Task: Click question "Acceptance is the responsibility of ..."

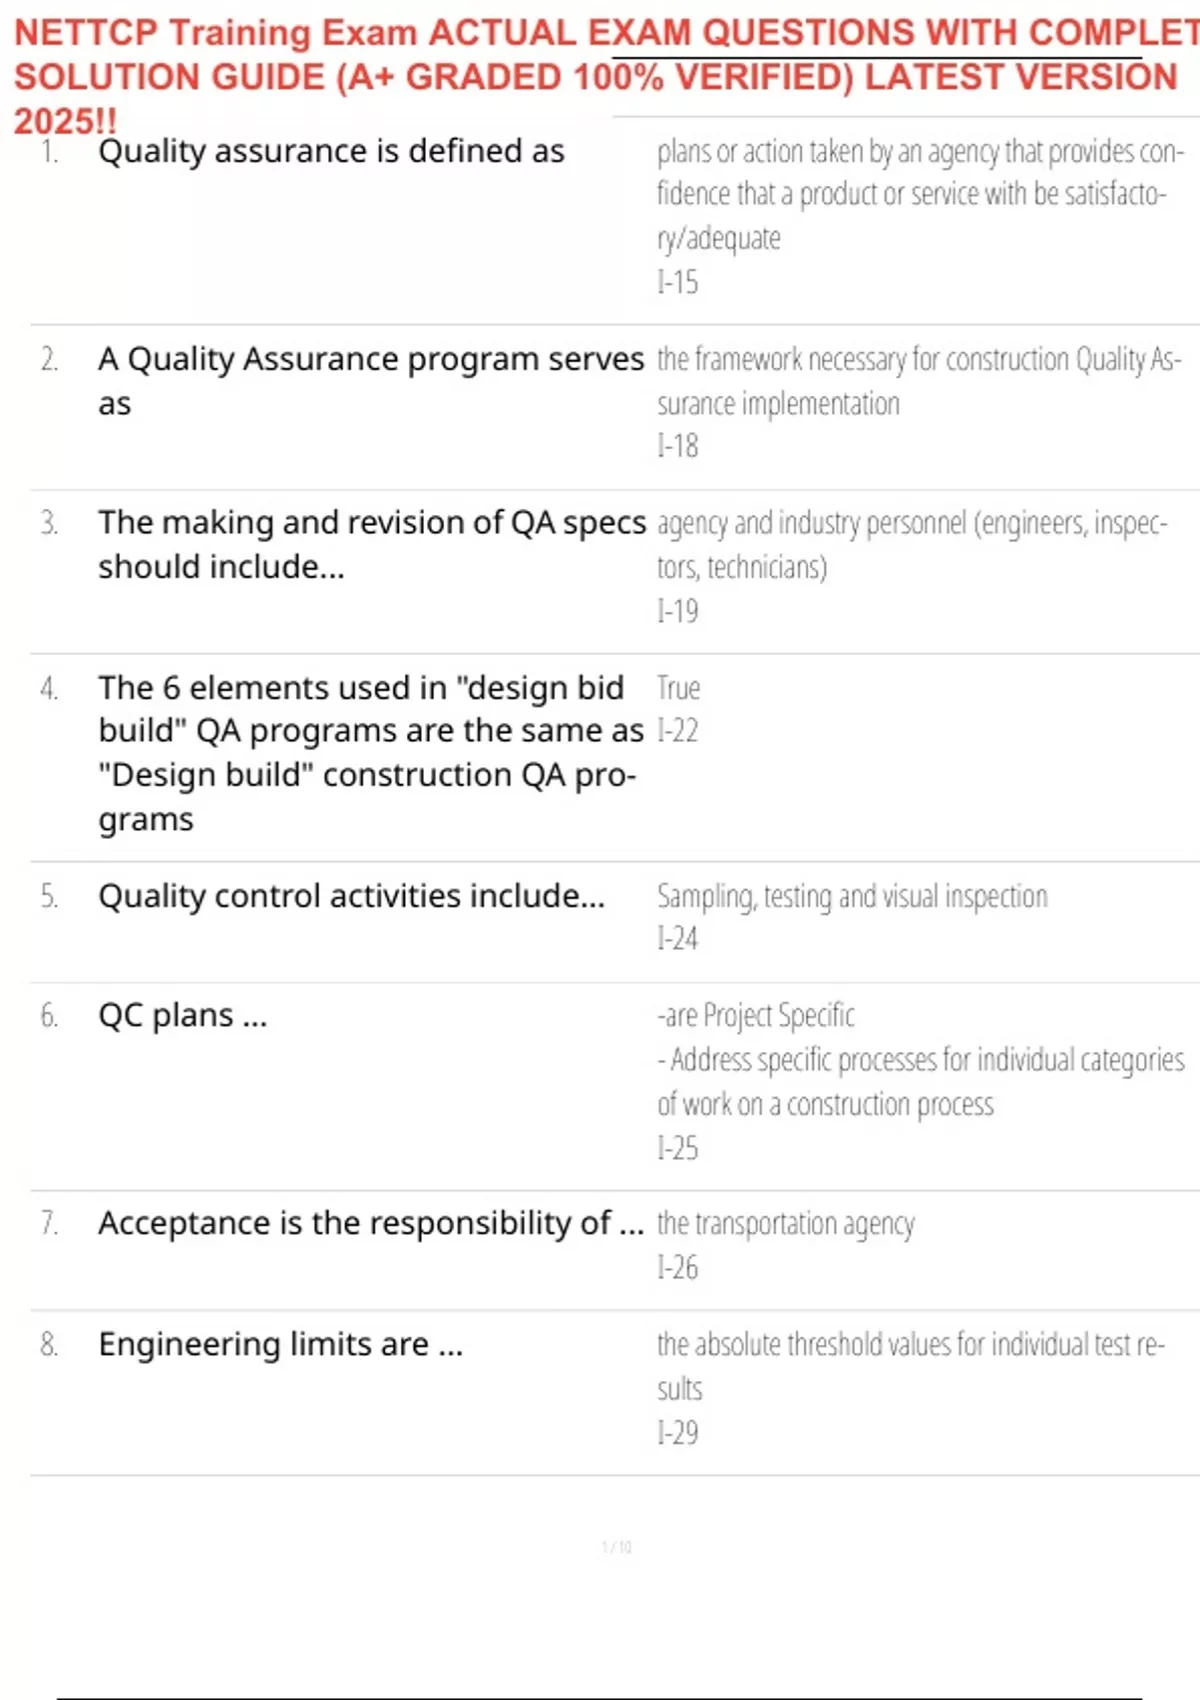Action: pos(370,1223)
